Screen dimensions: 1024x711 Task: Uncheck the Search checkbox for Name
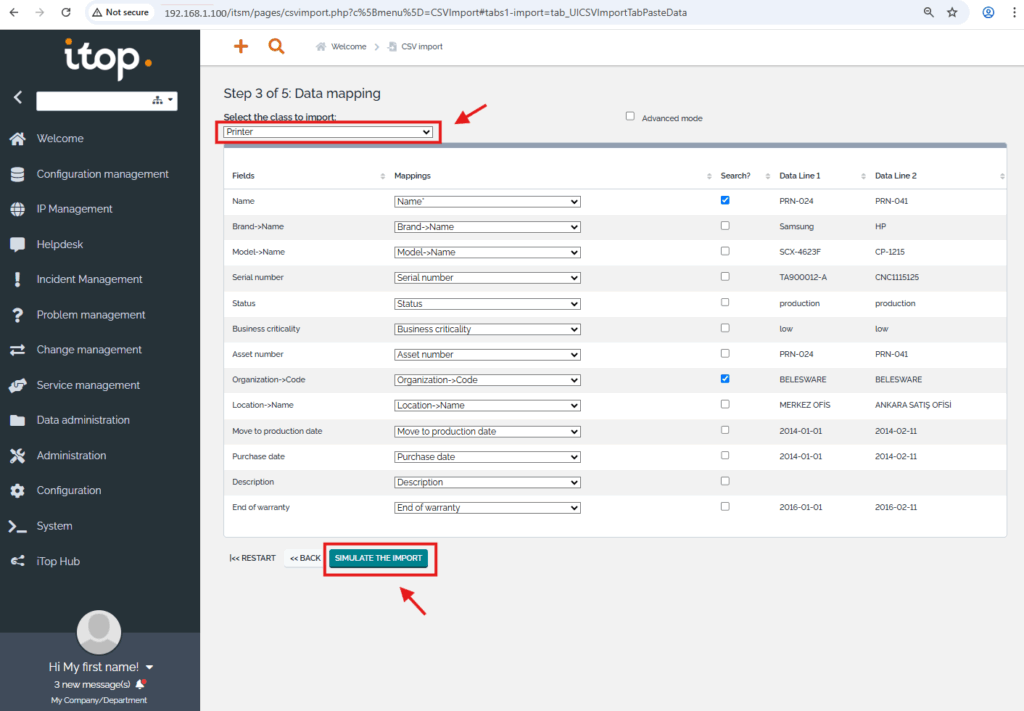(x=725, y=200)
